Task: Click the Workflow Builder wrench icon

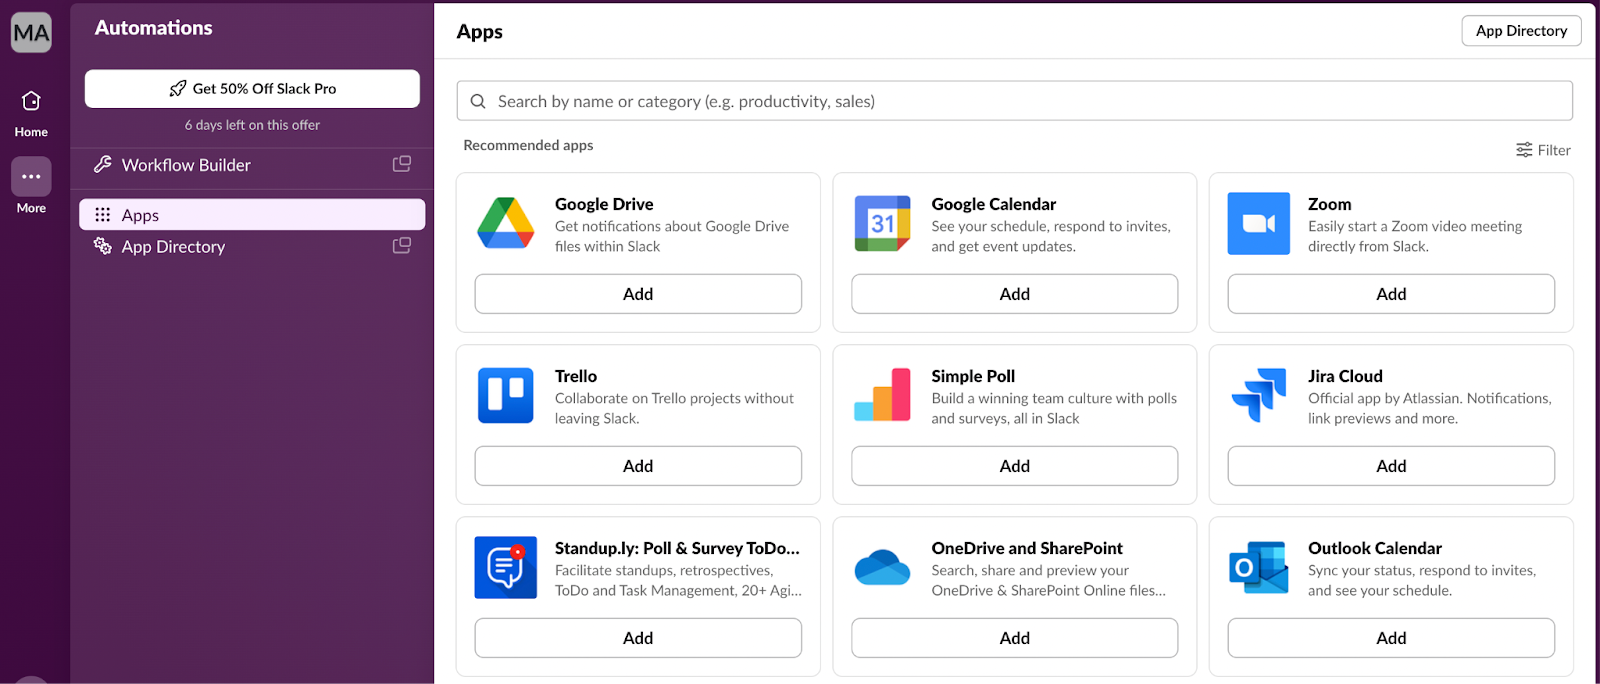Action: pos(102,164)
